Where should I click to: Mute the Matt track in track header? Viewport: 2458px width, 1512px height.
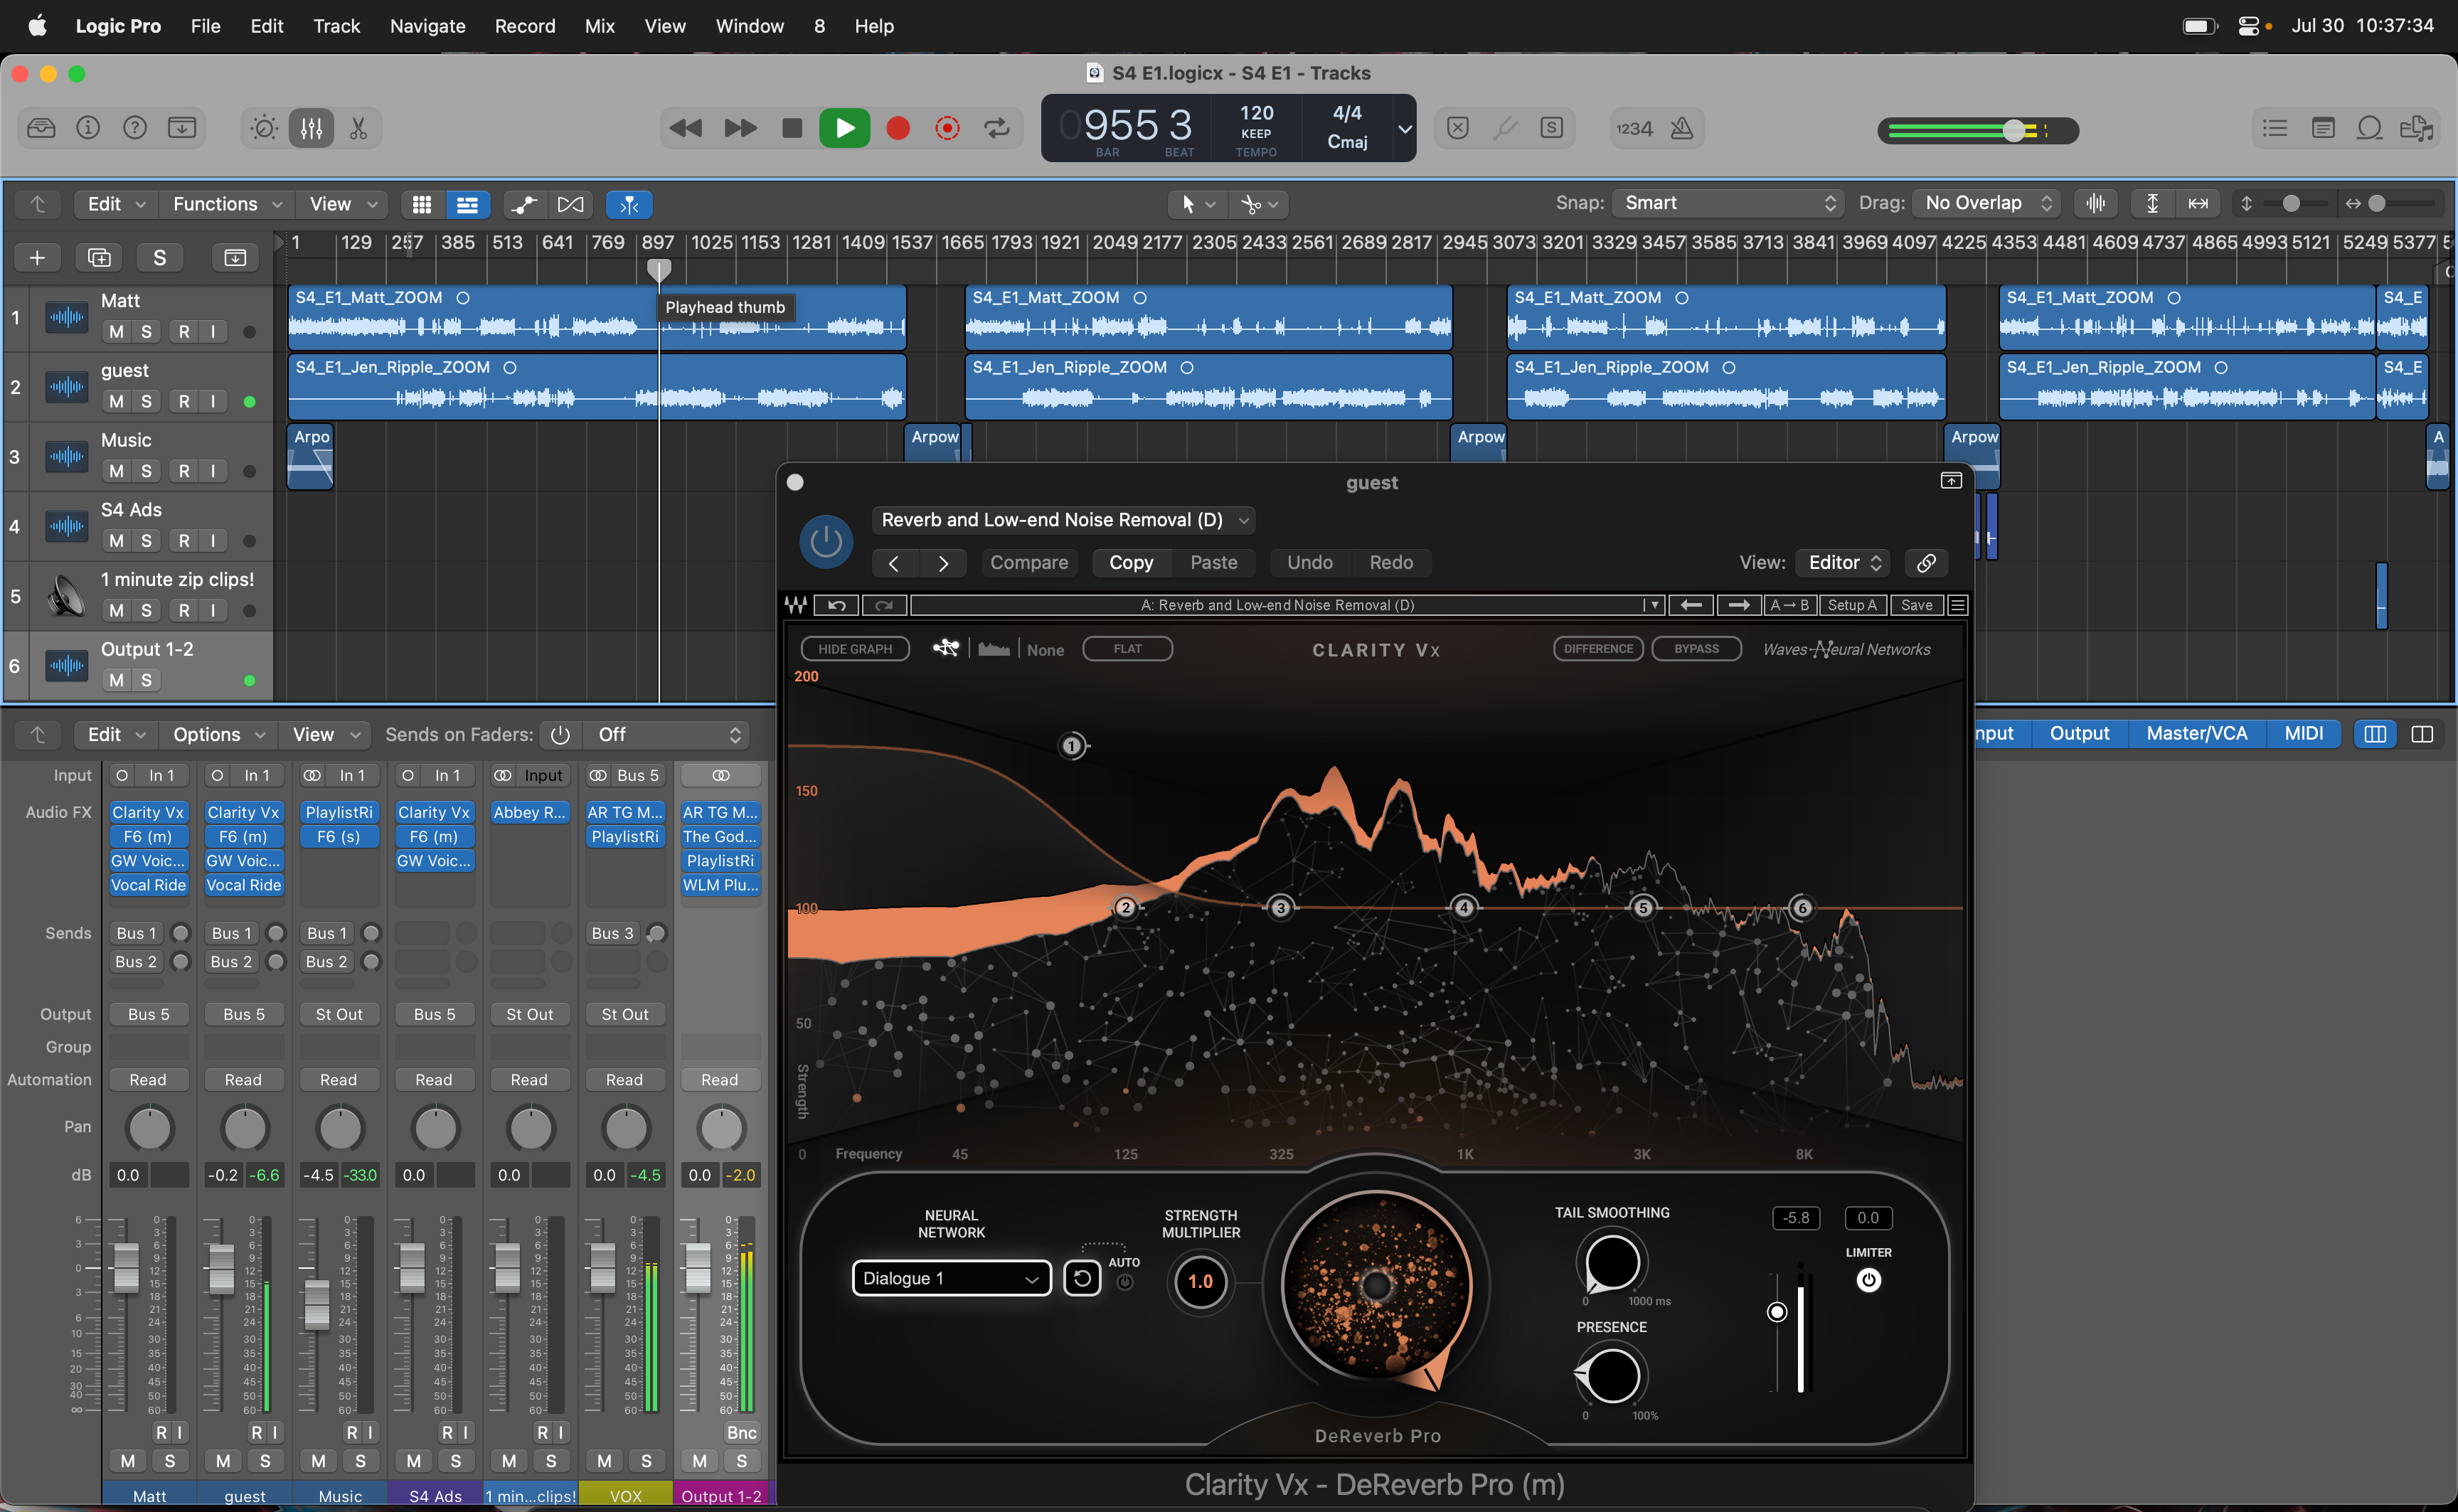pyautogui.click(x=117, y=331)
